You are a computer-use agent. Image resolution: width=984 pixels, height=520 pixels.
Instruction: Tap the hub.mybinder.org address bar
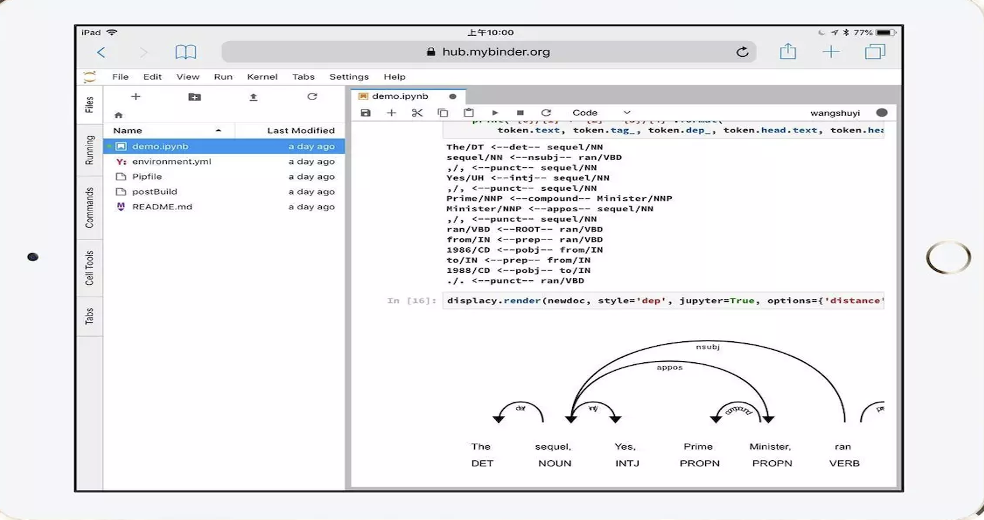pos(489,52)
